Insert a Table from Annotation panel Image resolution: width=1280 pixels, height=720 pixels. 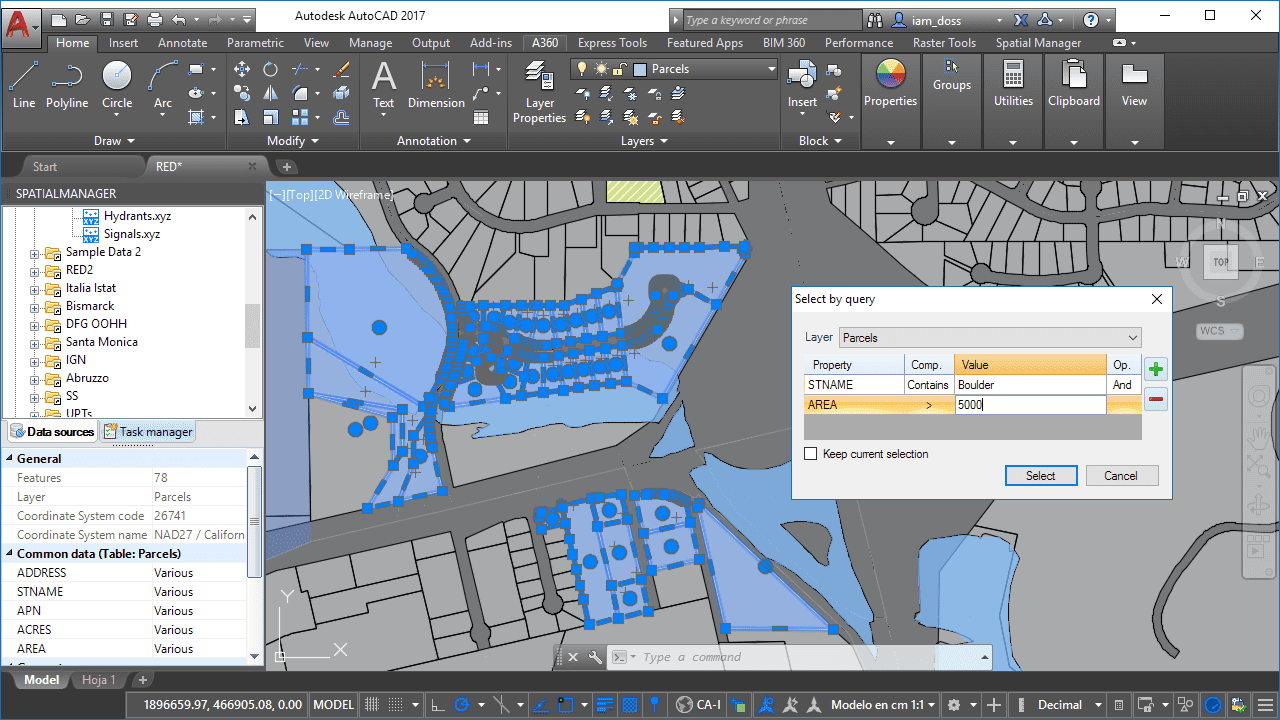coord(481,117)
